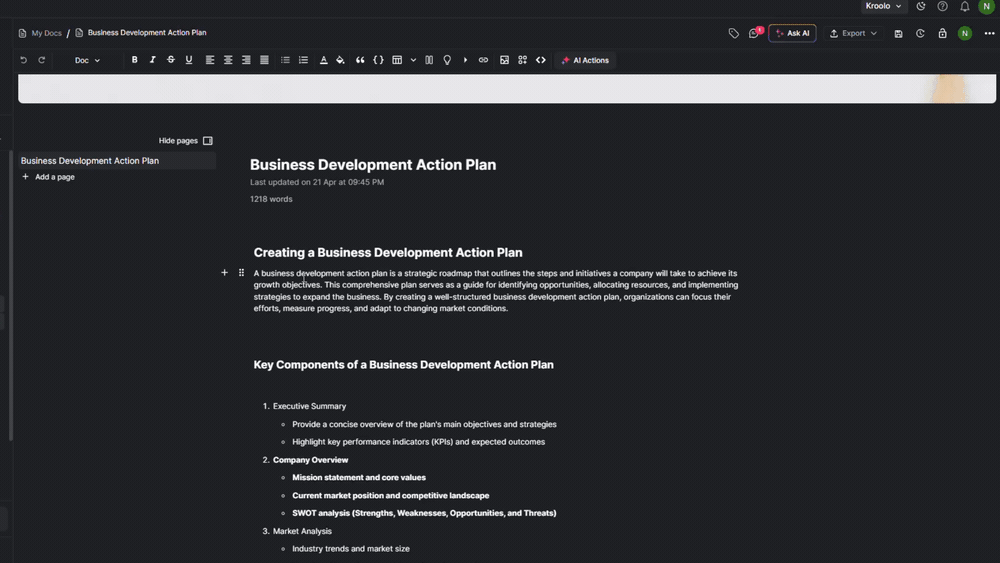Open the Kroolo workspace dropdown
Screen dimensions: 1000x563
click(x=883, y=6)
